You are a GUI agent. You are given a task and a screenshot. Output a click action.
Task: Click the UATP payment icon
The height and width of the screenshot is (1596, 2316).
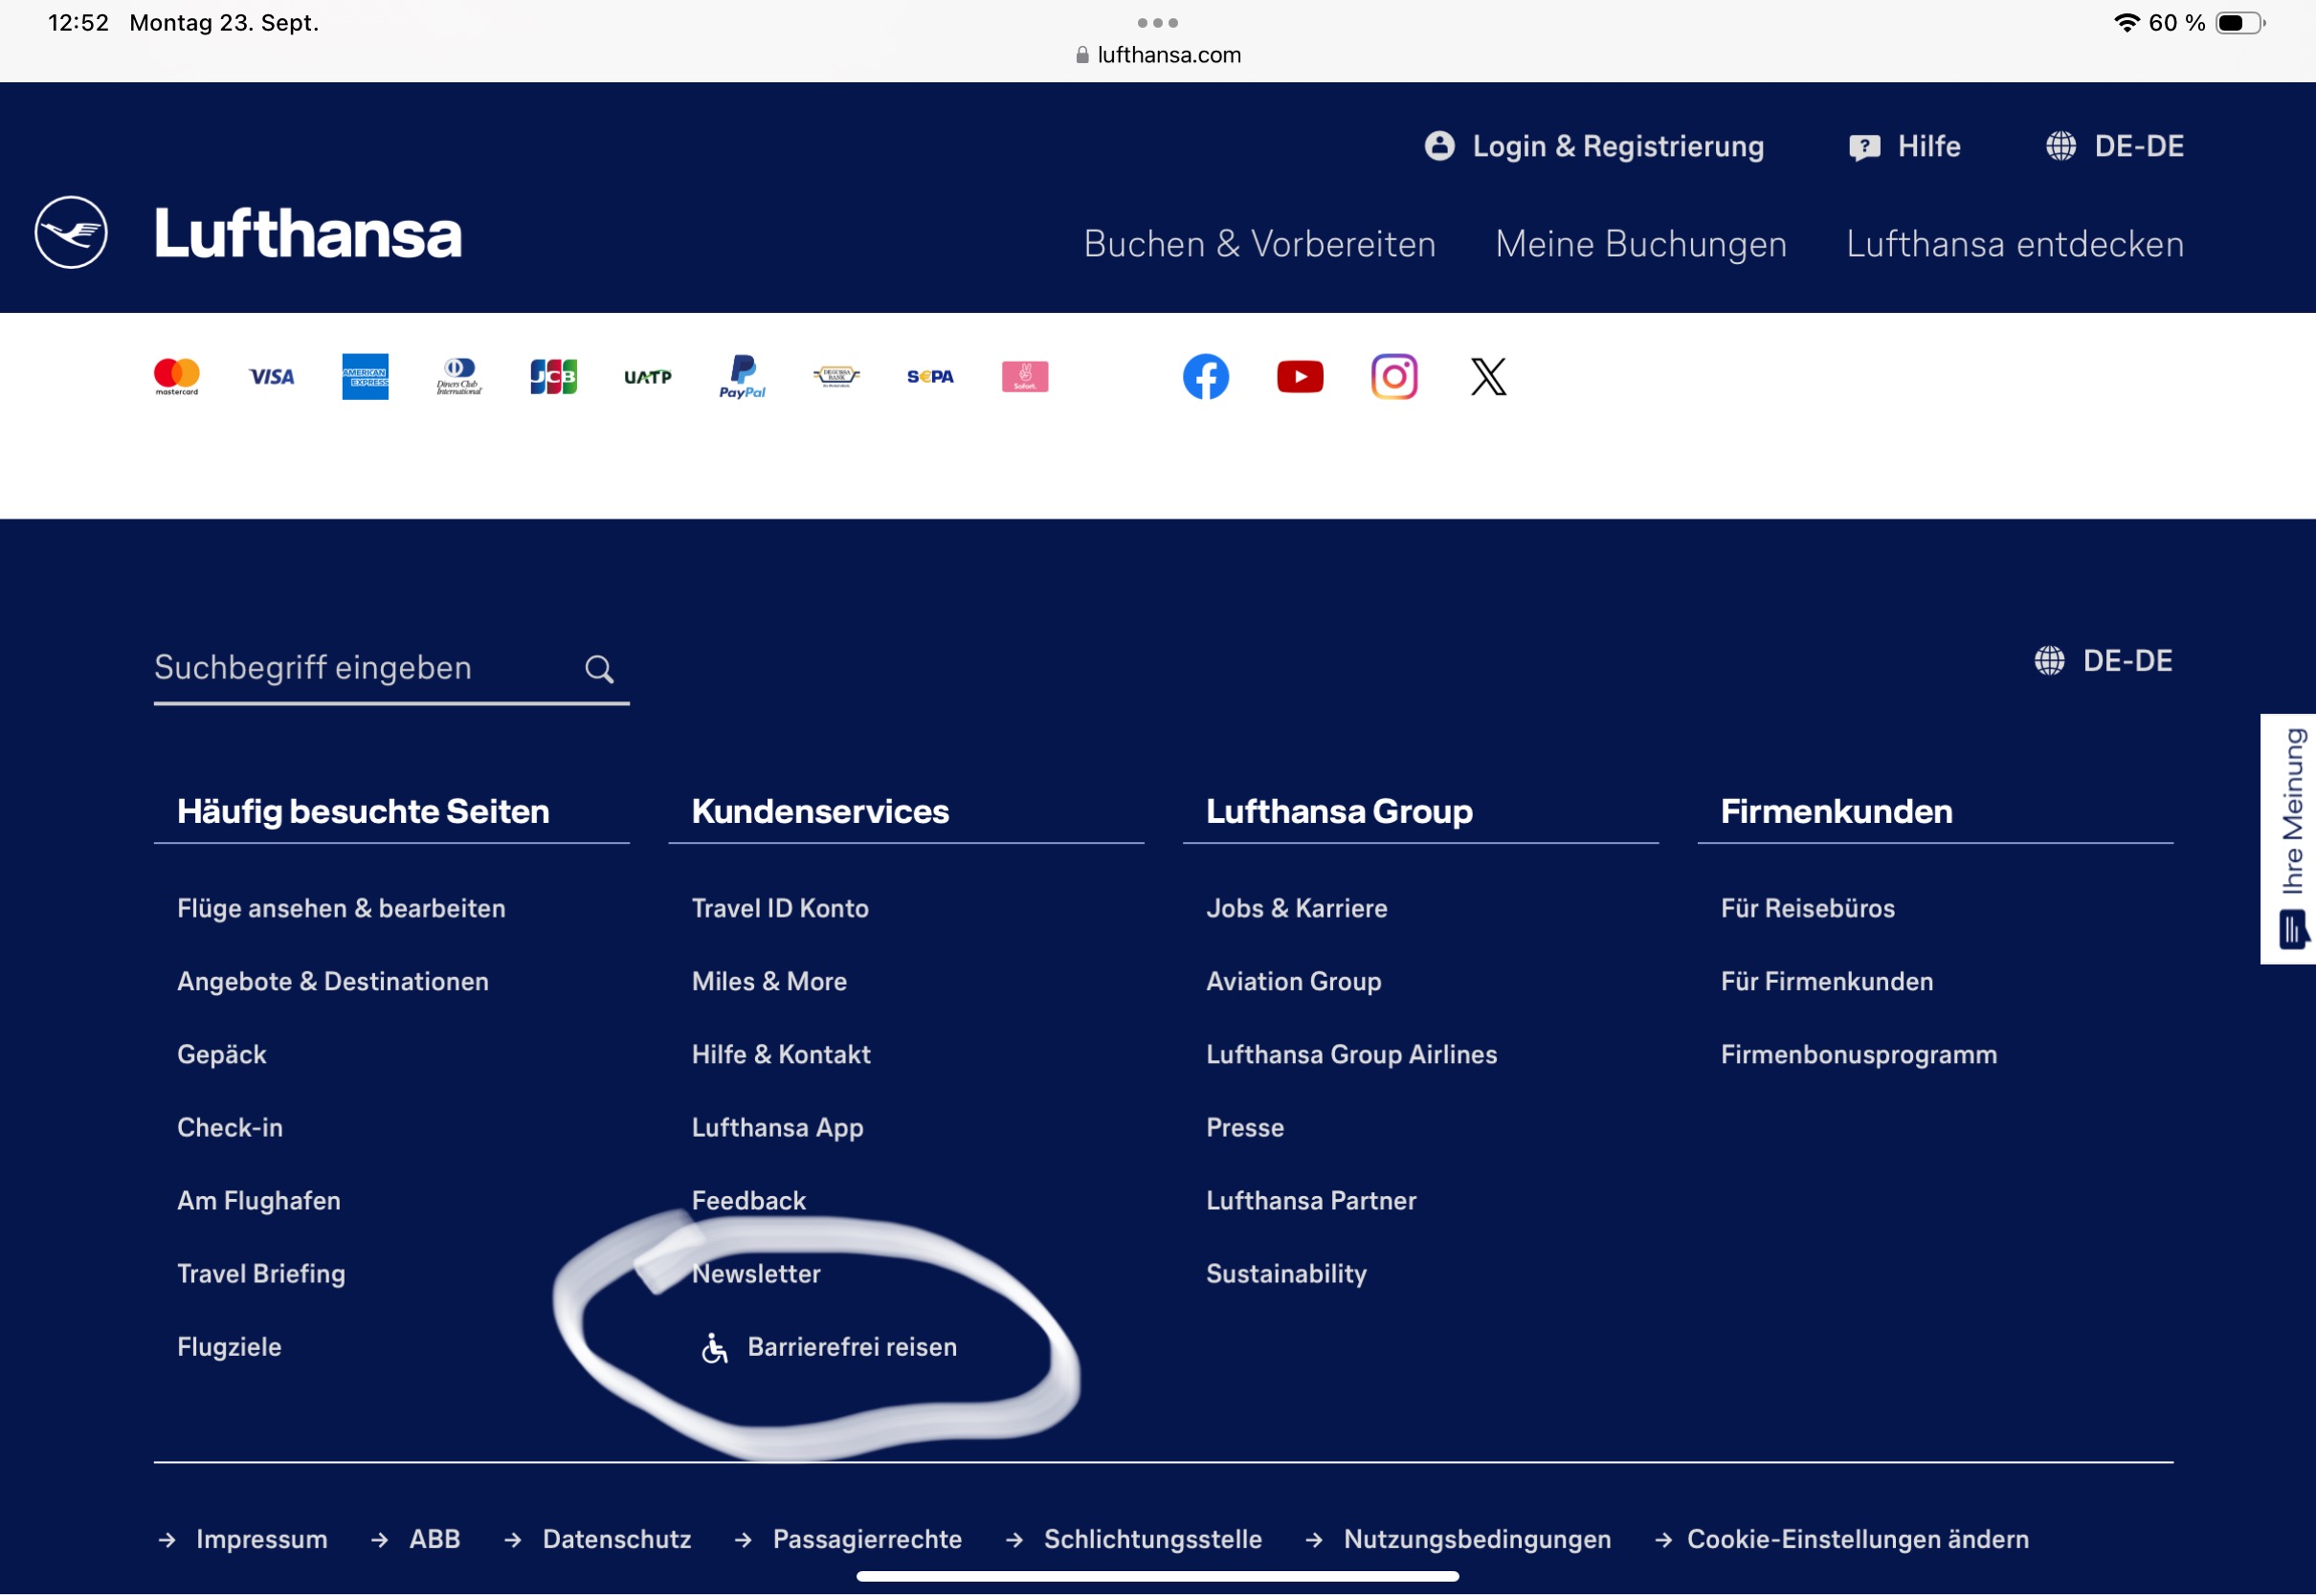pos(648,377)
